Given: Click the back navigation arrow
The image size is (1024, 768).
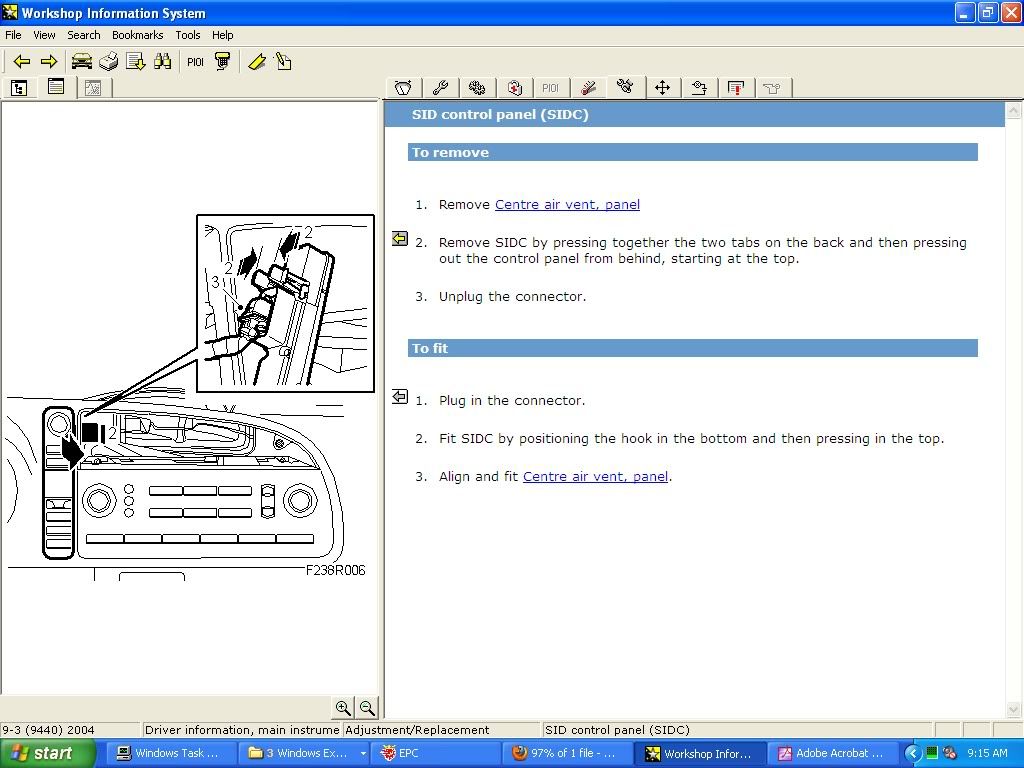Looking at the screenshot, I should [x=22, y=61].
